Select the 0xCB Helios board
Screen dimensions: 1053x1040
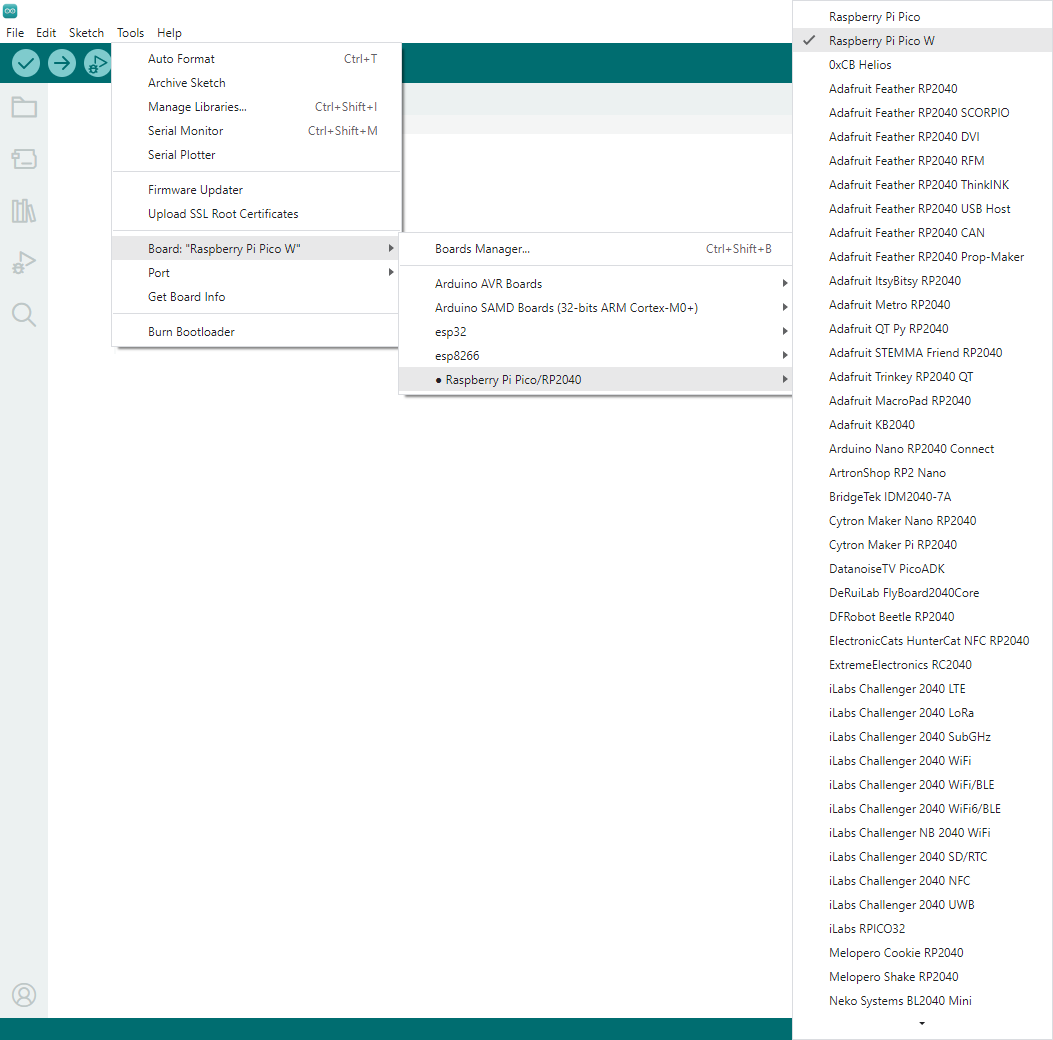[923, 65]
